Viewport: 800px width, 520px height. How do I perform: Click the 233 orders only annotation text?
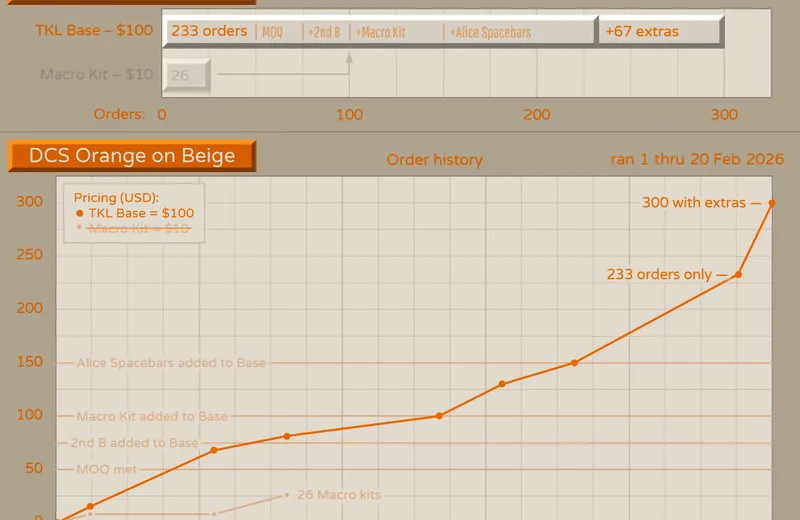659,275
